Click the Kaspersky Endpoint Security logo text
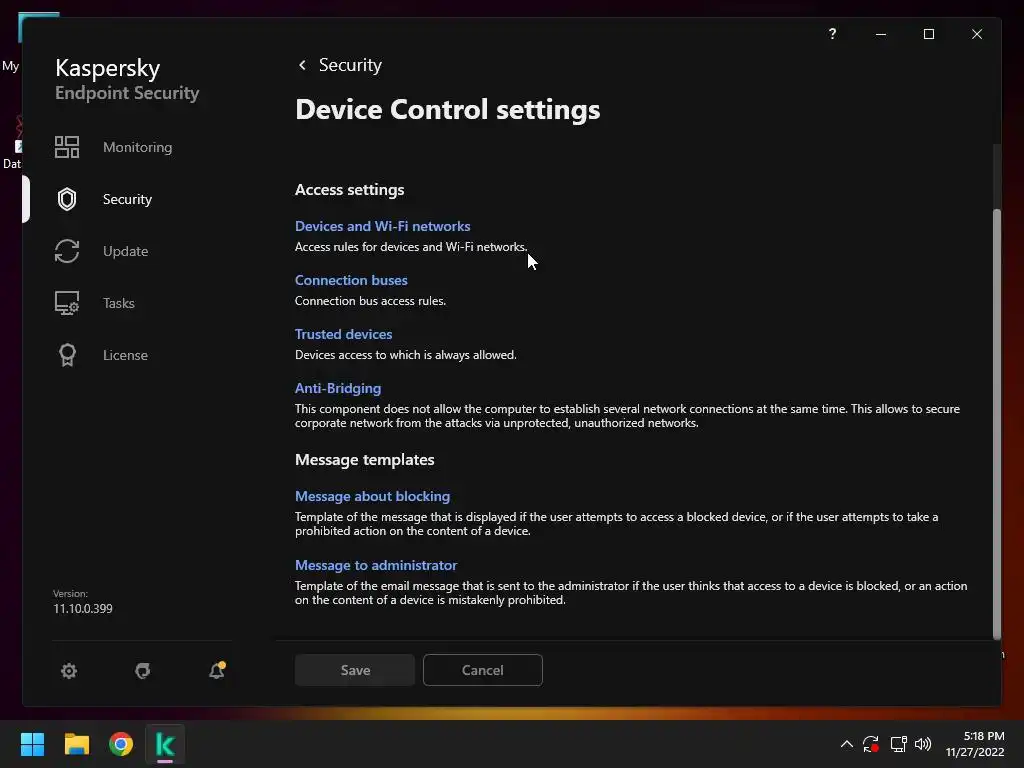The image size is (1024, 768). (x=127, y=80)
